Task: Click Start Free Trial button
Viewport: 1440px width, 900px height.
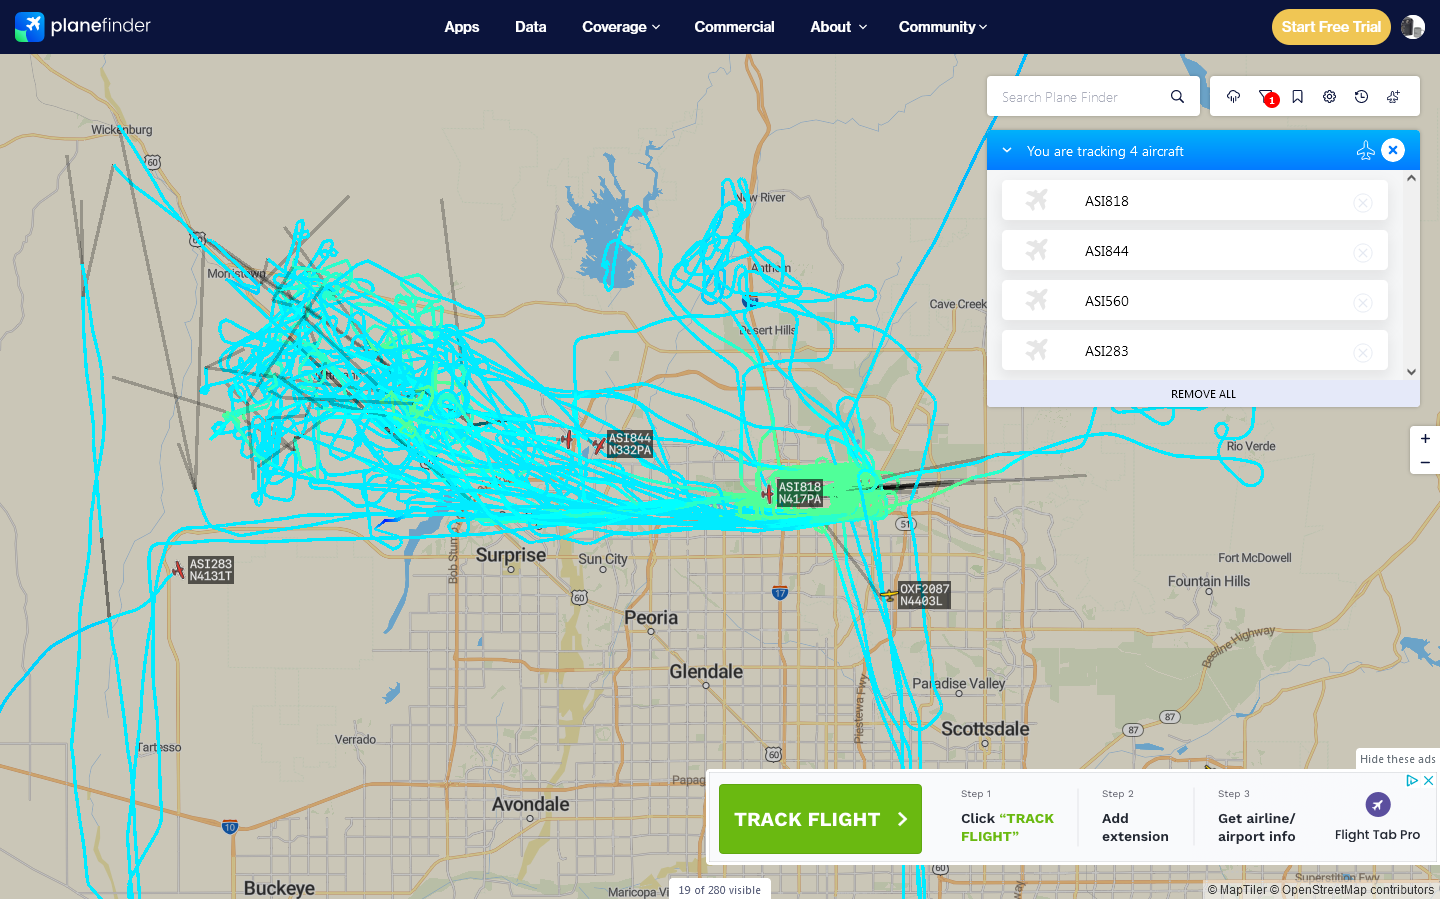Action: coord(1331,27)
